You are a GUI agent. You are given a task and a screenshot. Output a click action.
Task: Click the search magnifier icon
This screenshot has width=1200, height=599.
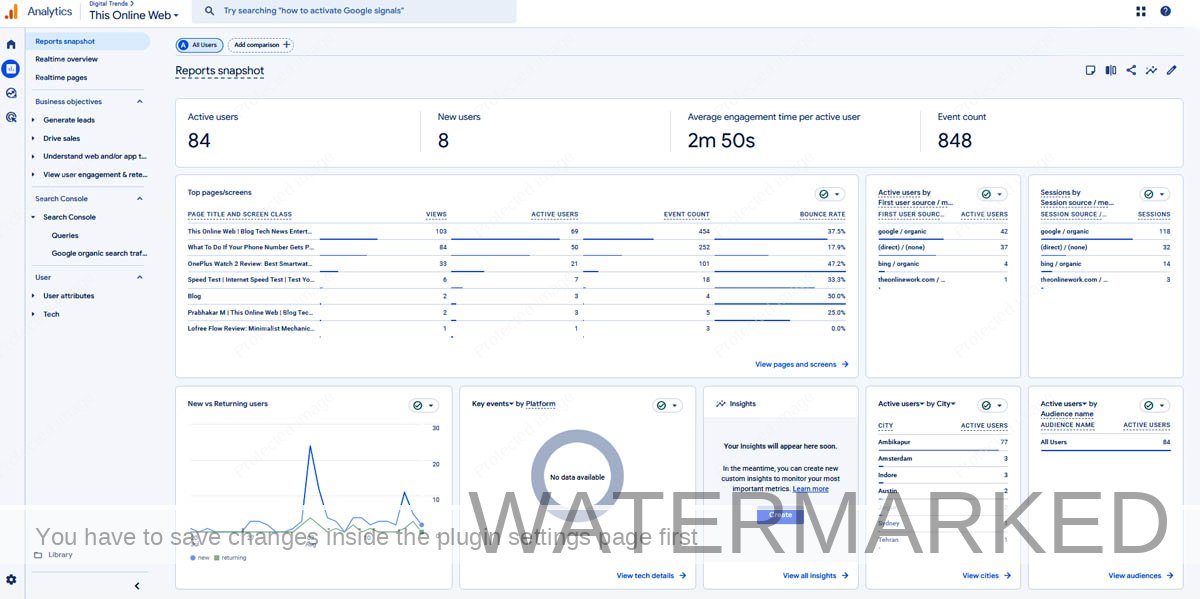[209, 11]
